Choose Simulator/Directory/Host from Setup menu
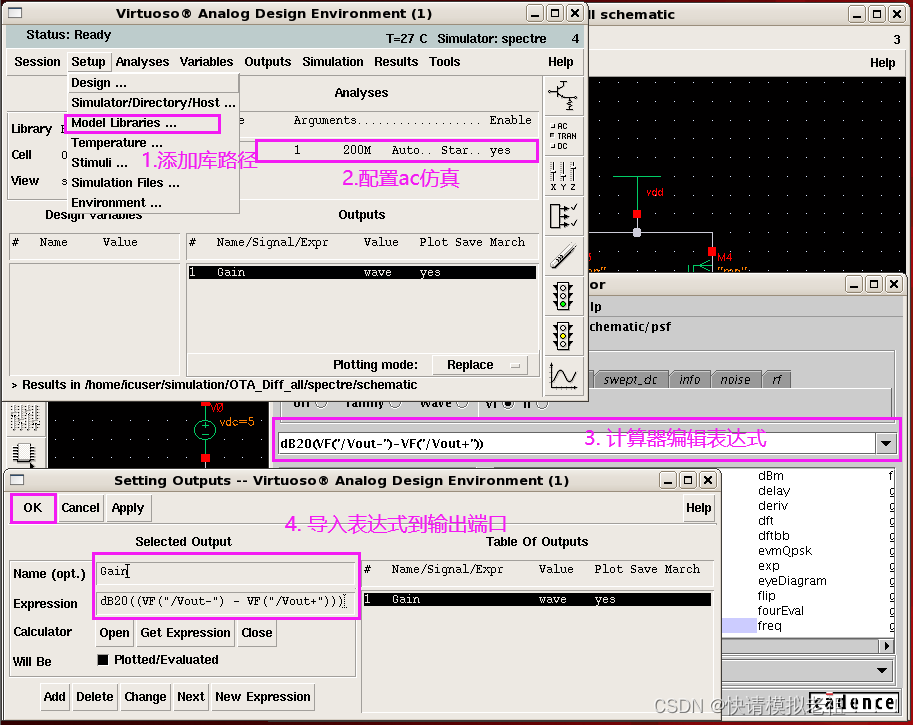913x725 pixels. pos(153,103)
